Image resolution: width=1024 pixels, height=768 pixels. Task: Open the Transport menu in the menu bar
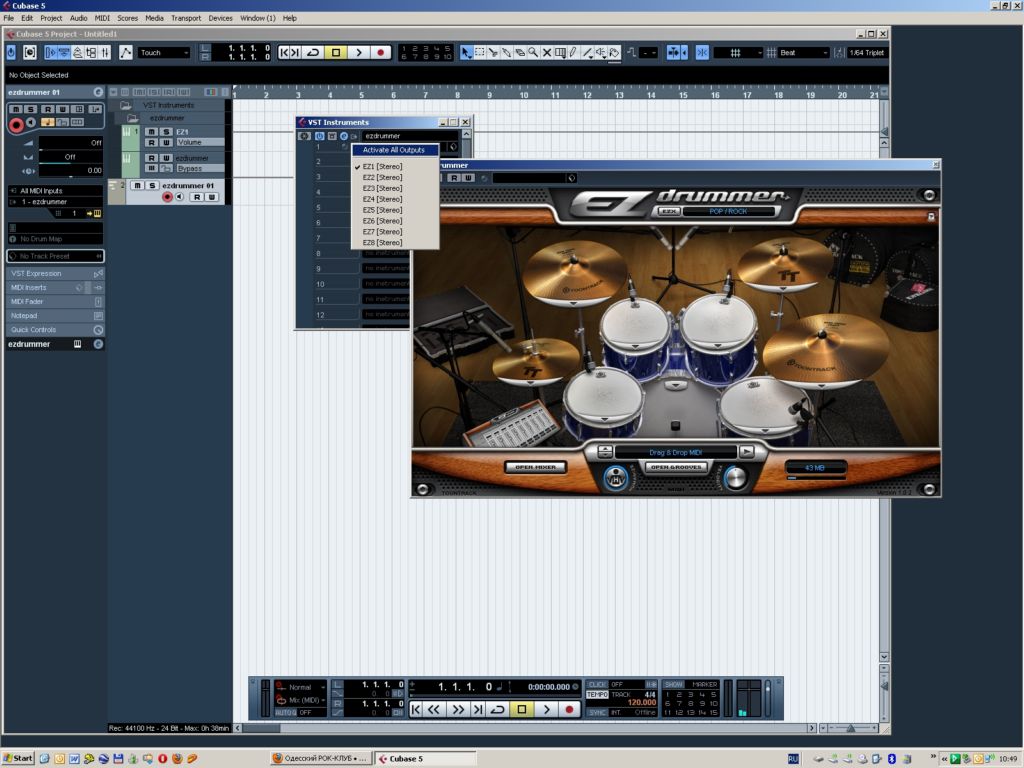186,18
